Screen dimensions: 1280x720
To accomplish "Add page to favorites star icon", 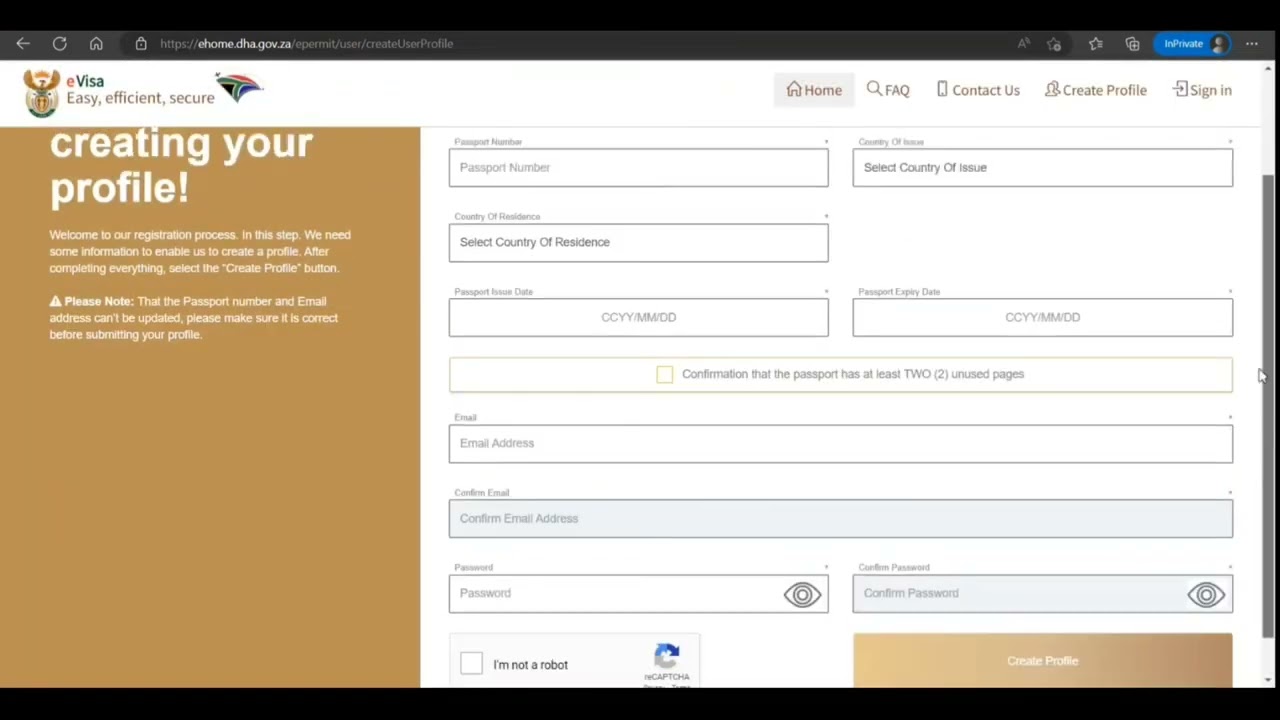I will [x=1054, y=44].
